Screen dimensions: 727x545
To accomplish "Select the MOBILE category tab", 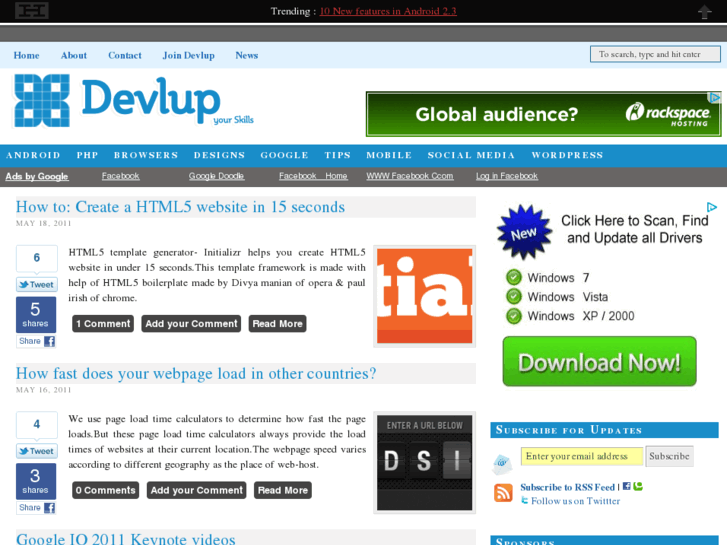I will (x=389, y=155).
